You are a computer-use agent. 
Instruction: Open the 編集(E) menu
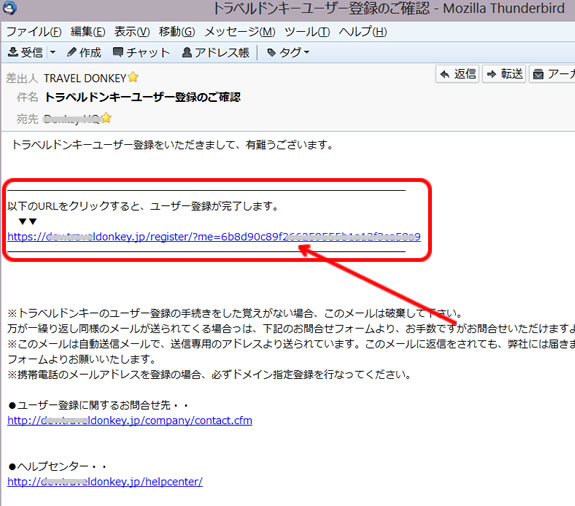88,32
